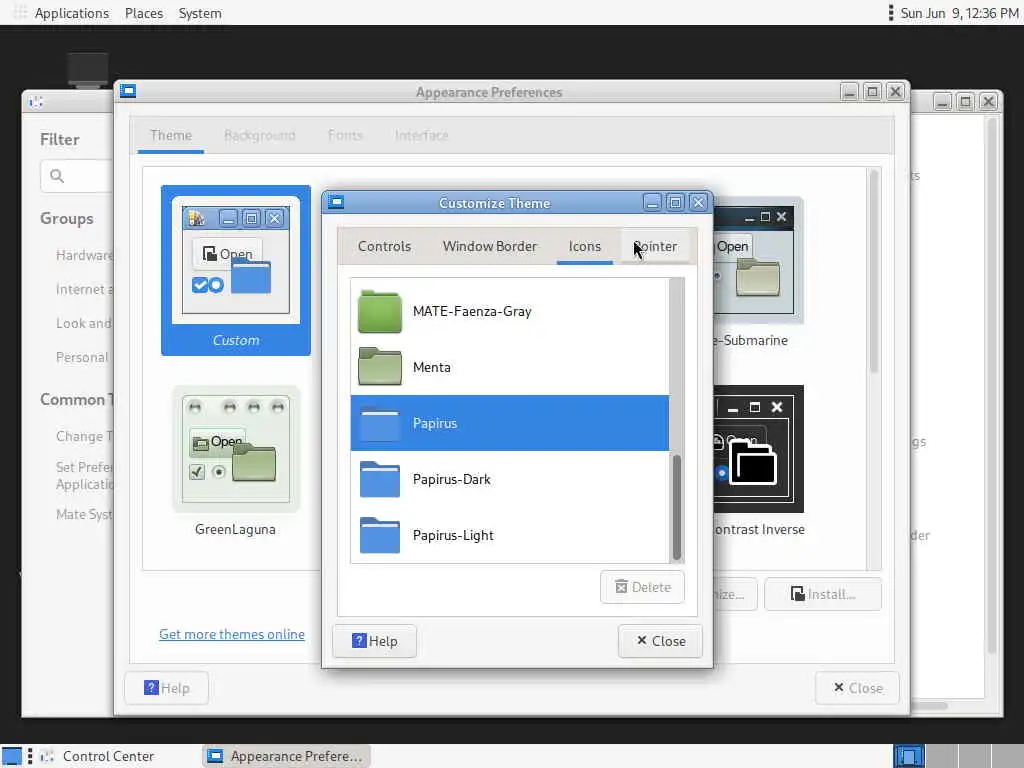Image resolution: width=1024 pixels, height=768 pixels.
Task: Open the System menu
Action: (x=200, y=13)
